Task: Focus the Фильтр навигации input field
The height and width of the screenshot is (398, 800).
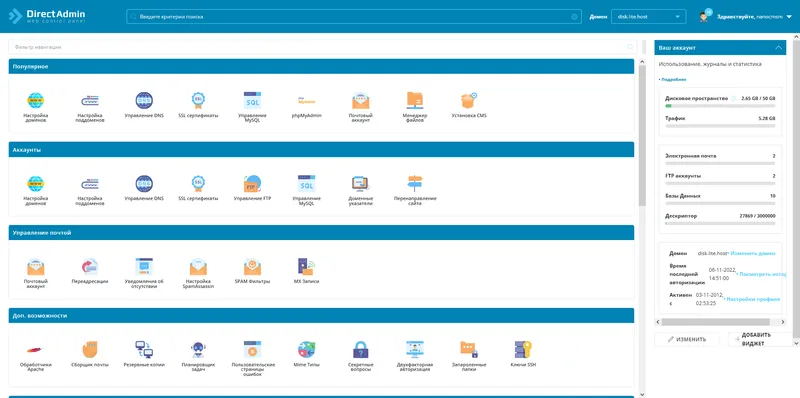Action: pyautogui.click(x=322, y=47)
